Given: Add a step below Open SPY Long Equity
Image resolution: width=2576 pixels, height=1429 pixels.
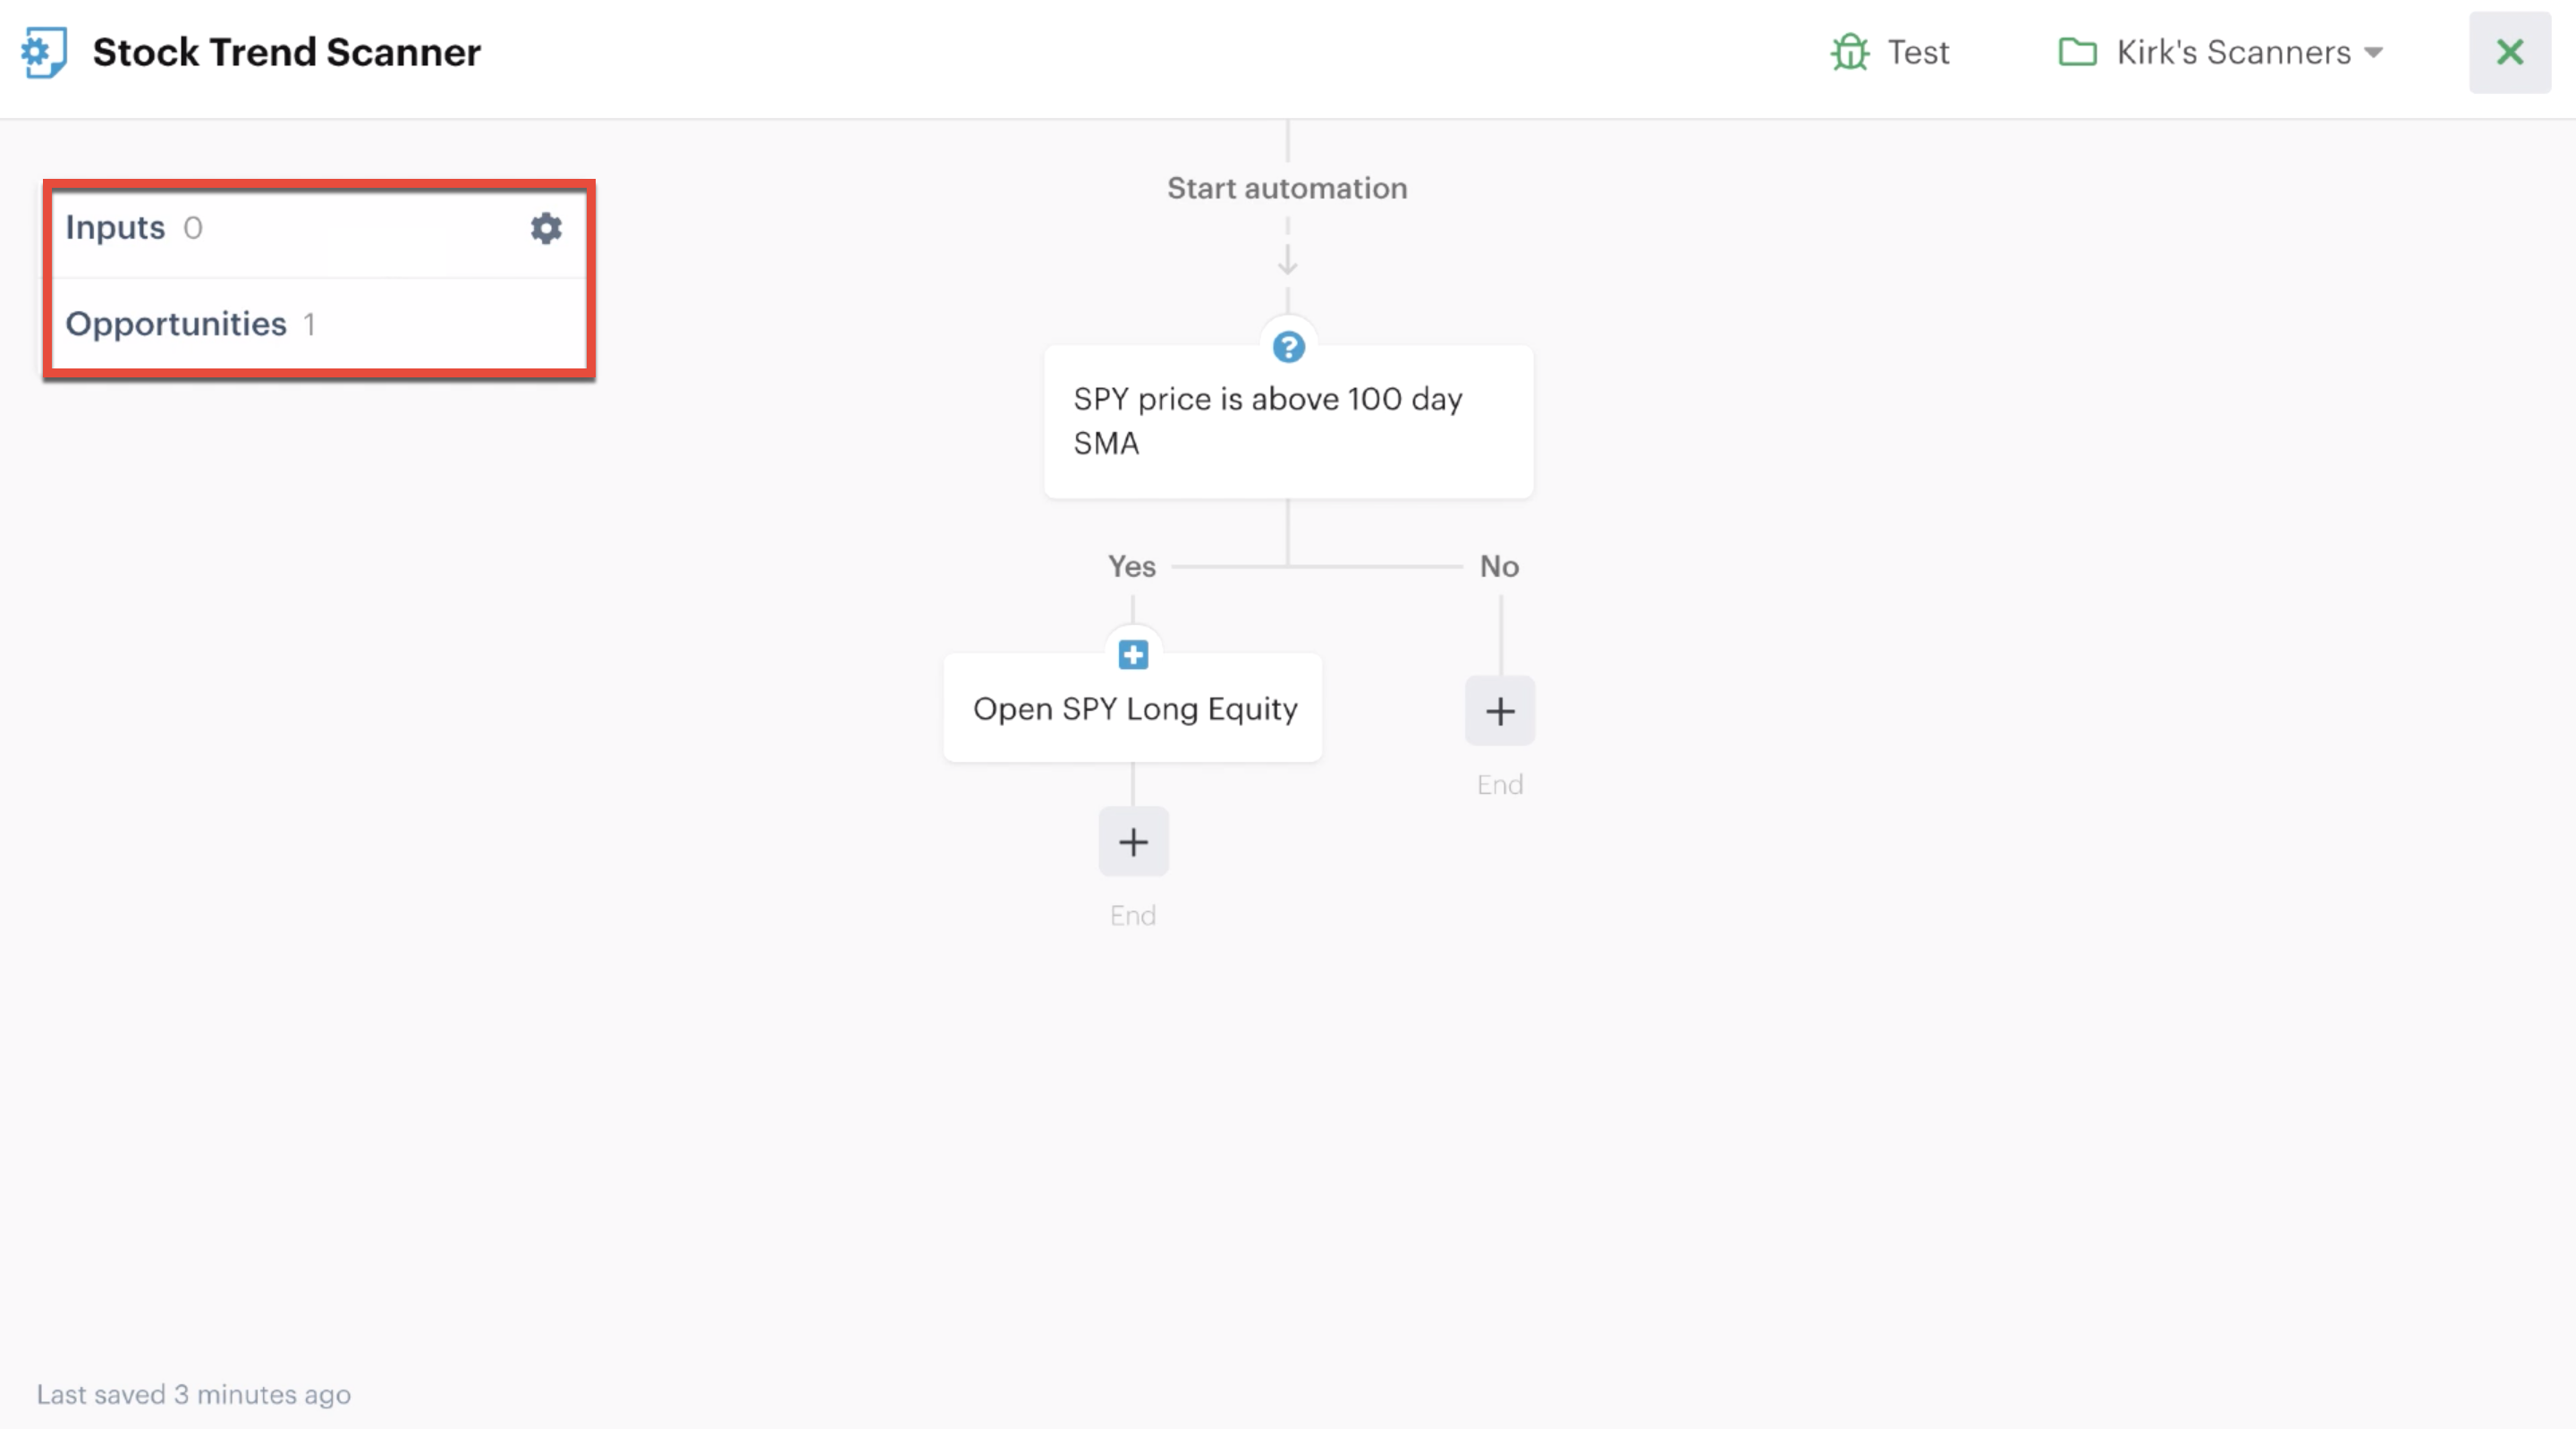Looking at the screenshot, I should pyautogui.click(x=1133, y=842).
